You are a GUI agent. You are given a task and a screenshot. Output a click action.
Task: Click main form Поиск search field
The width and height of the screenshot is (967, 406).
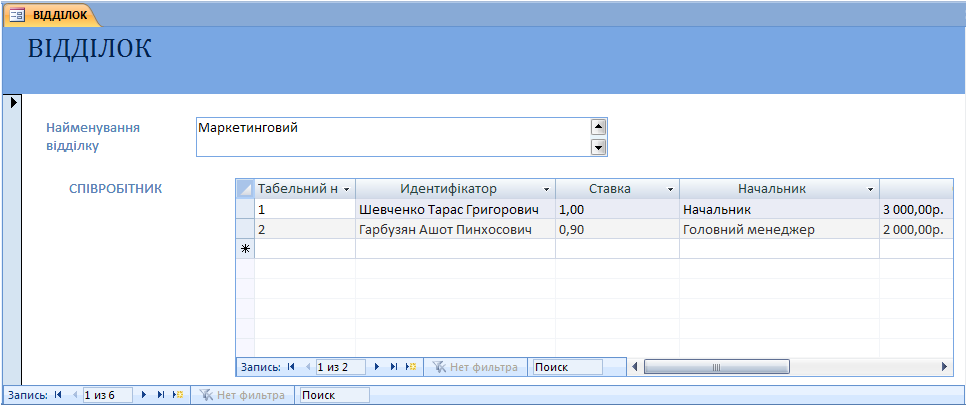click(x=334, y=395)
